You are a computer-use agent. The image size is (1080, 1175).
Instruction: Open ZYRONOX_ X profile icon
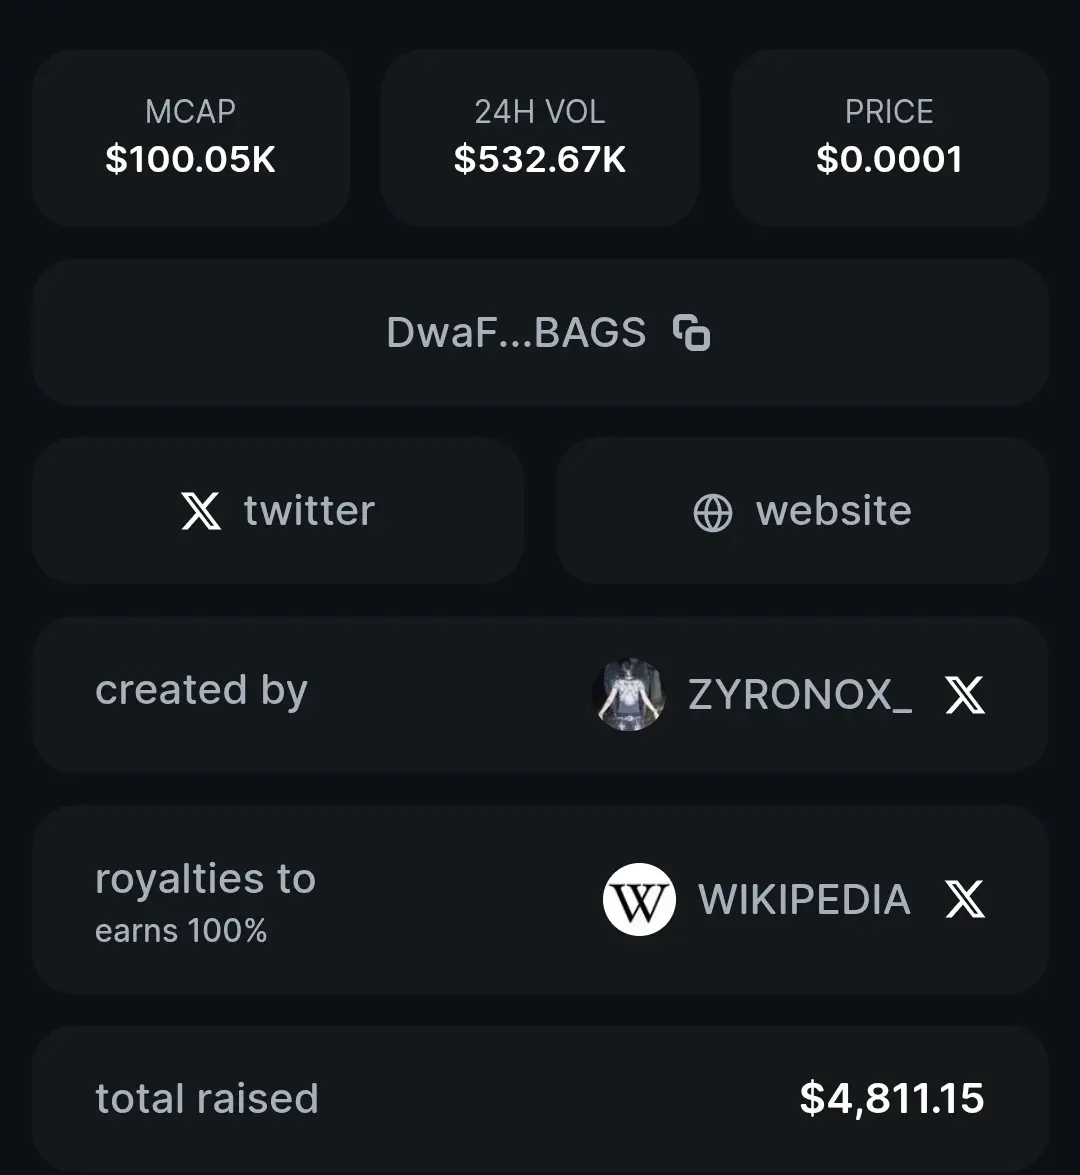[965, 695]
